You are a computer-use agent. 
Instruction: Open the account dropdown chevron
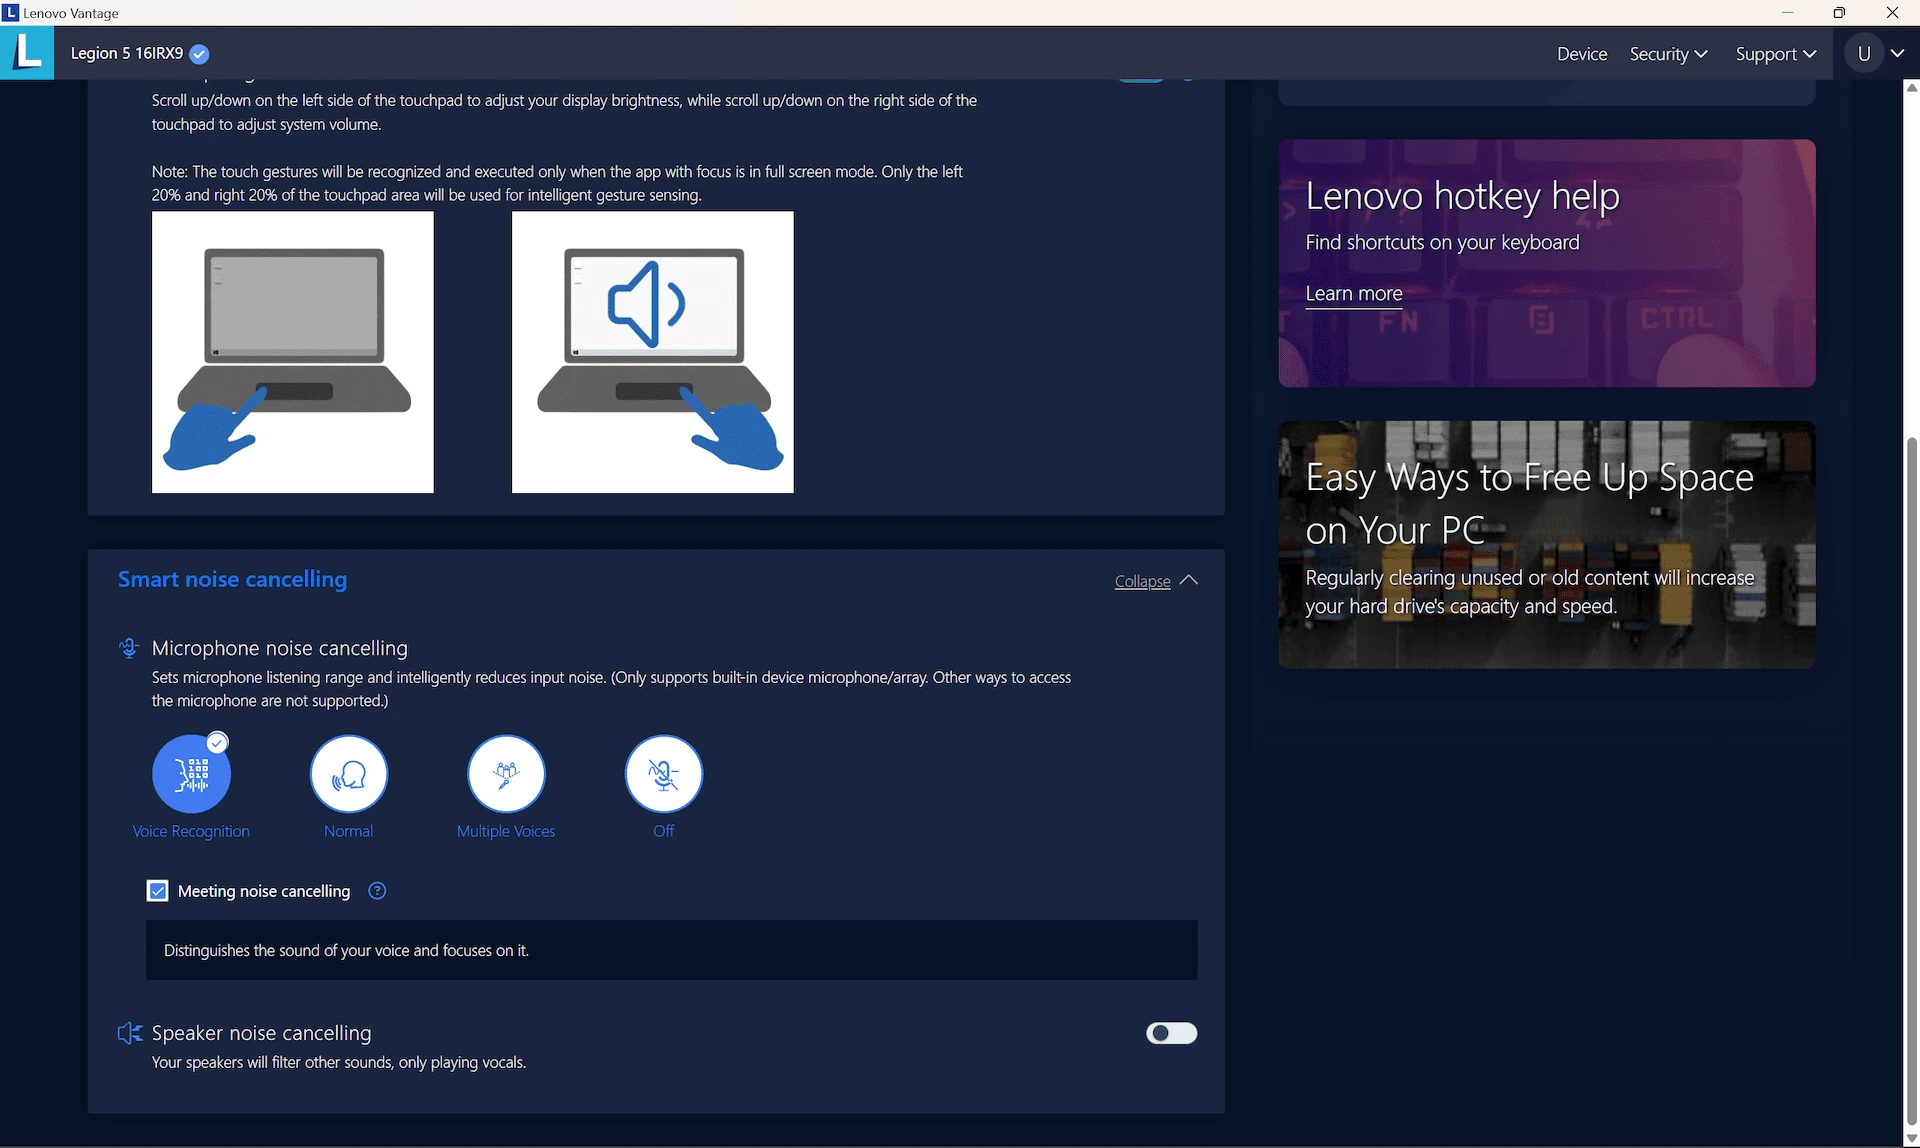[x=1897, y=54]
